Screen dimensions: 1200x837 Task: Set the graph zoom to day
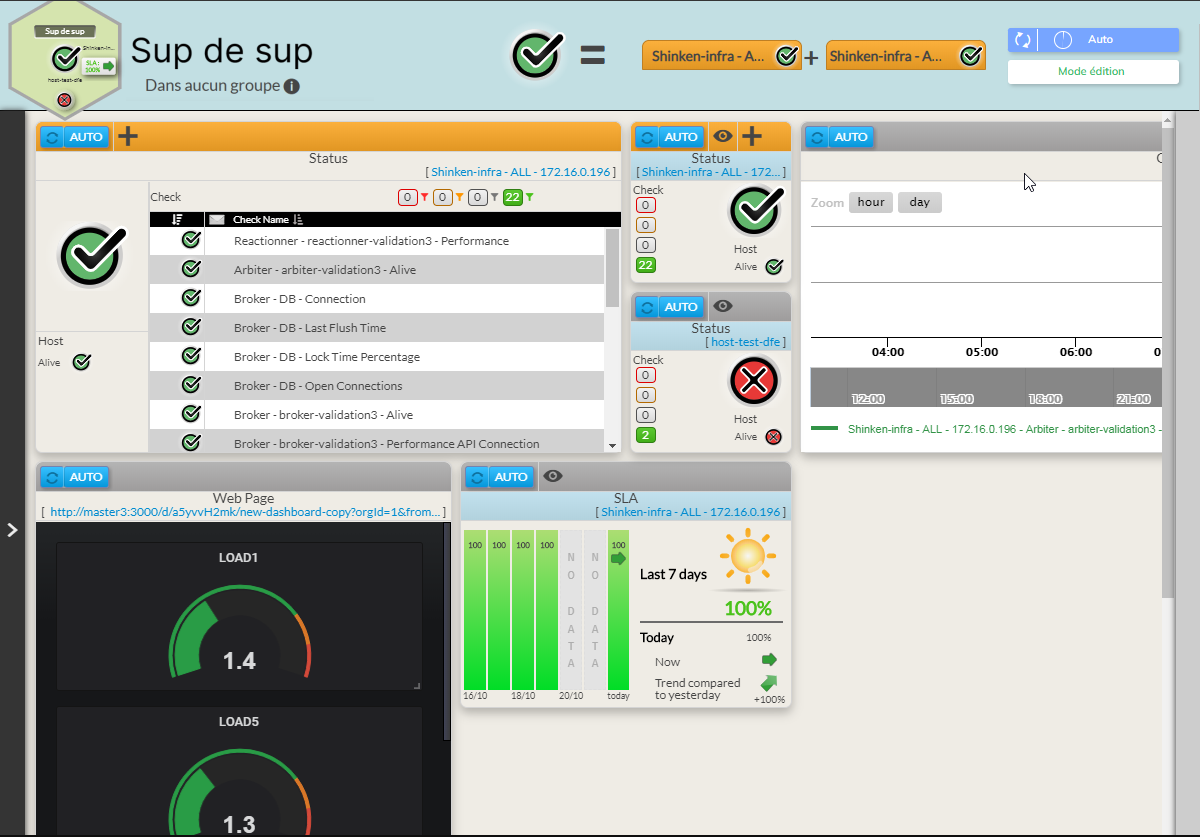click(x=920, y=202)
